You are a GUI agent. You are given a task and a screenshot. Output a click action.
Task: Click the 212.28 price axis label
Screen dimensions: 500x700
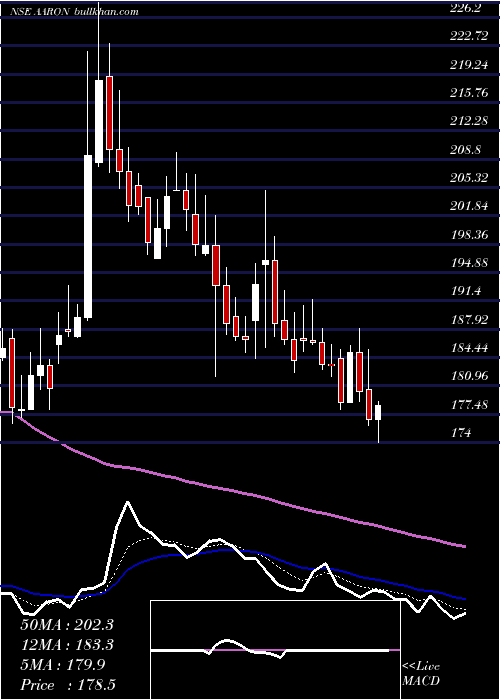(x=469, y=121)
